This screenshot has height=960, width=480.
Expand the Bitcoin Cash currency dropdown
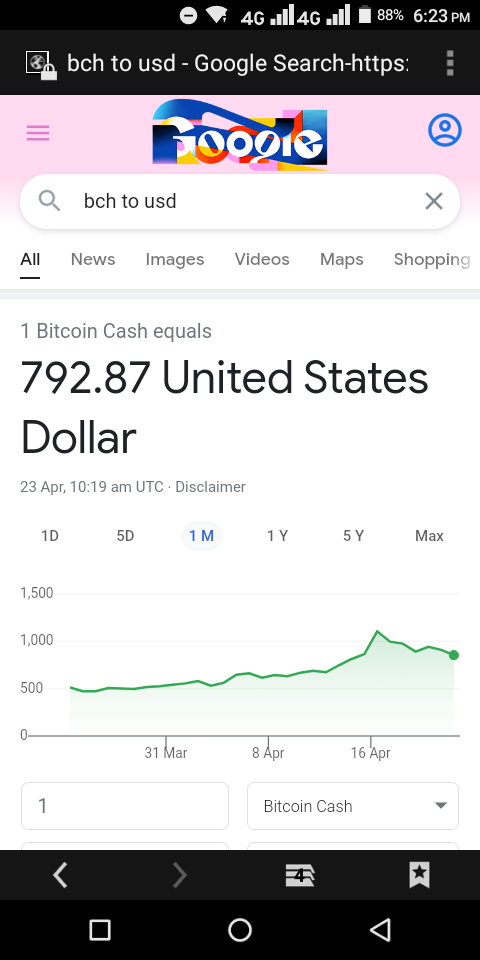(x=353, y=806)
